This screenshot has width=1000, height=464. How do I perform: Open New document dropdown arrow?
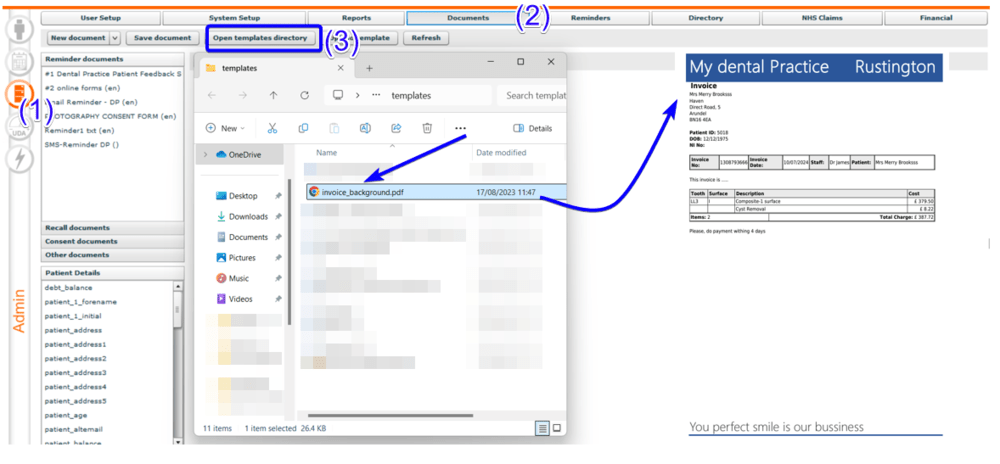coord(115,38)
